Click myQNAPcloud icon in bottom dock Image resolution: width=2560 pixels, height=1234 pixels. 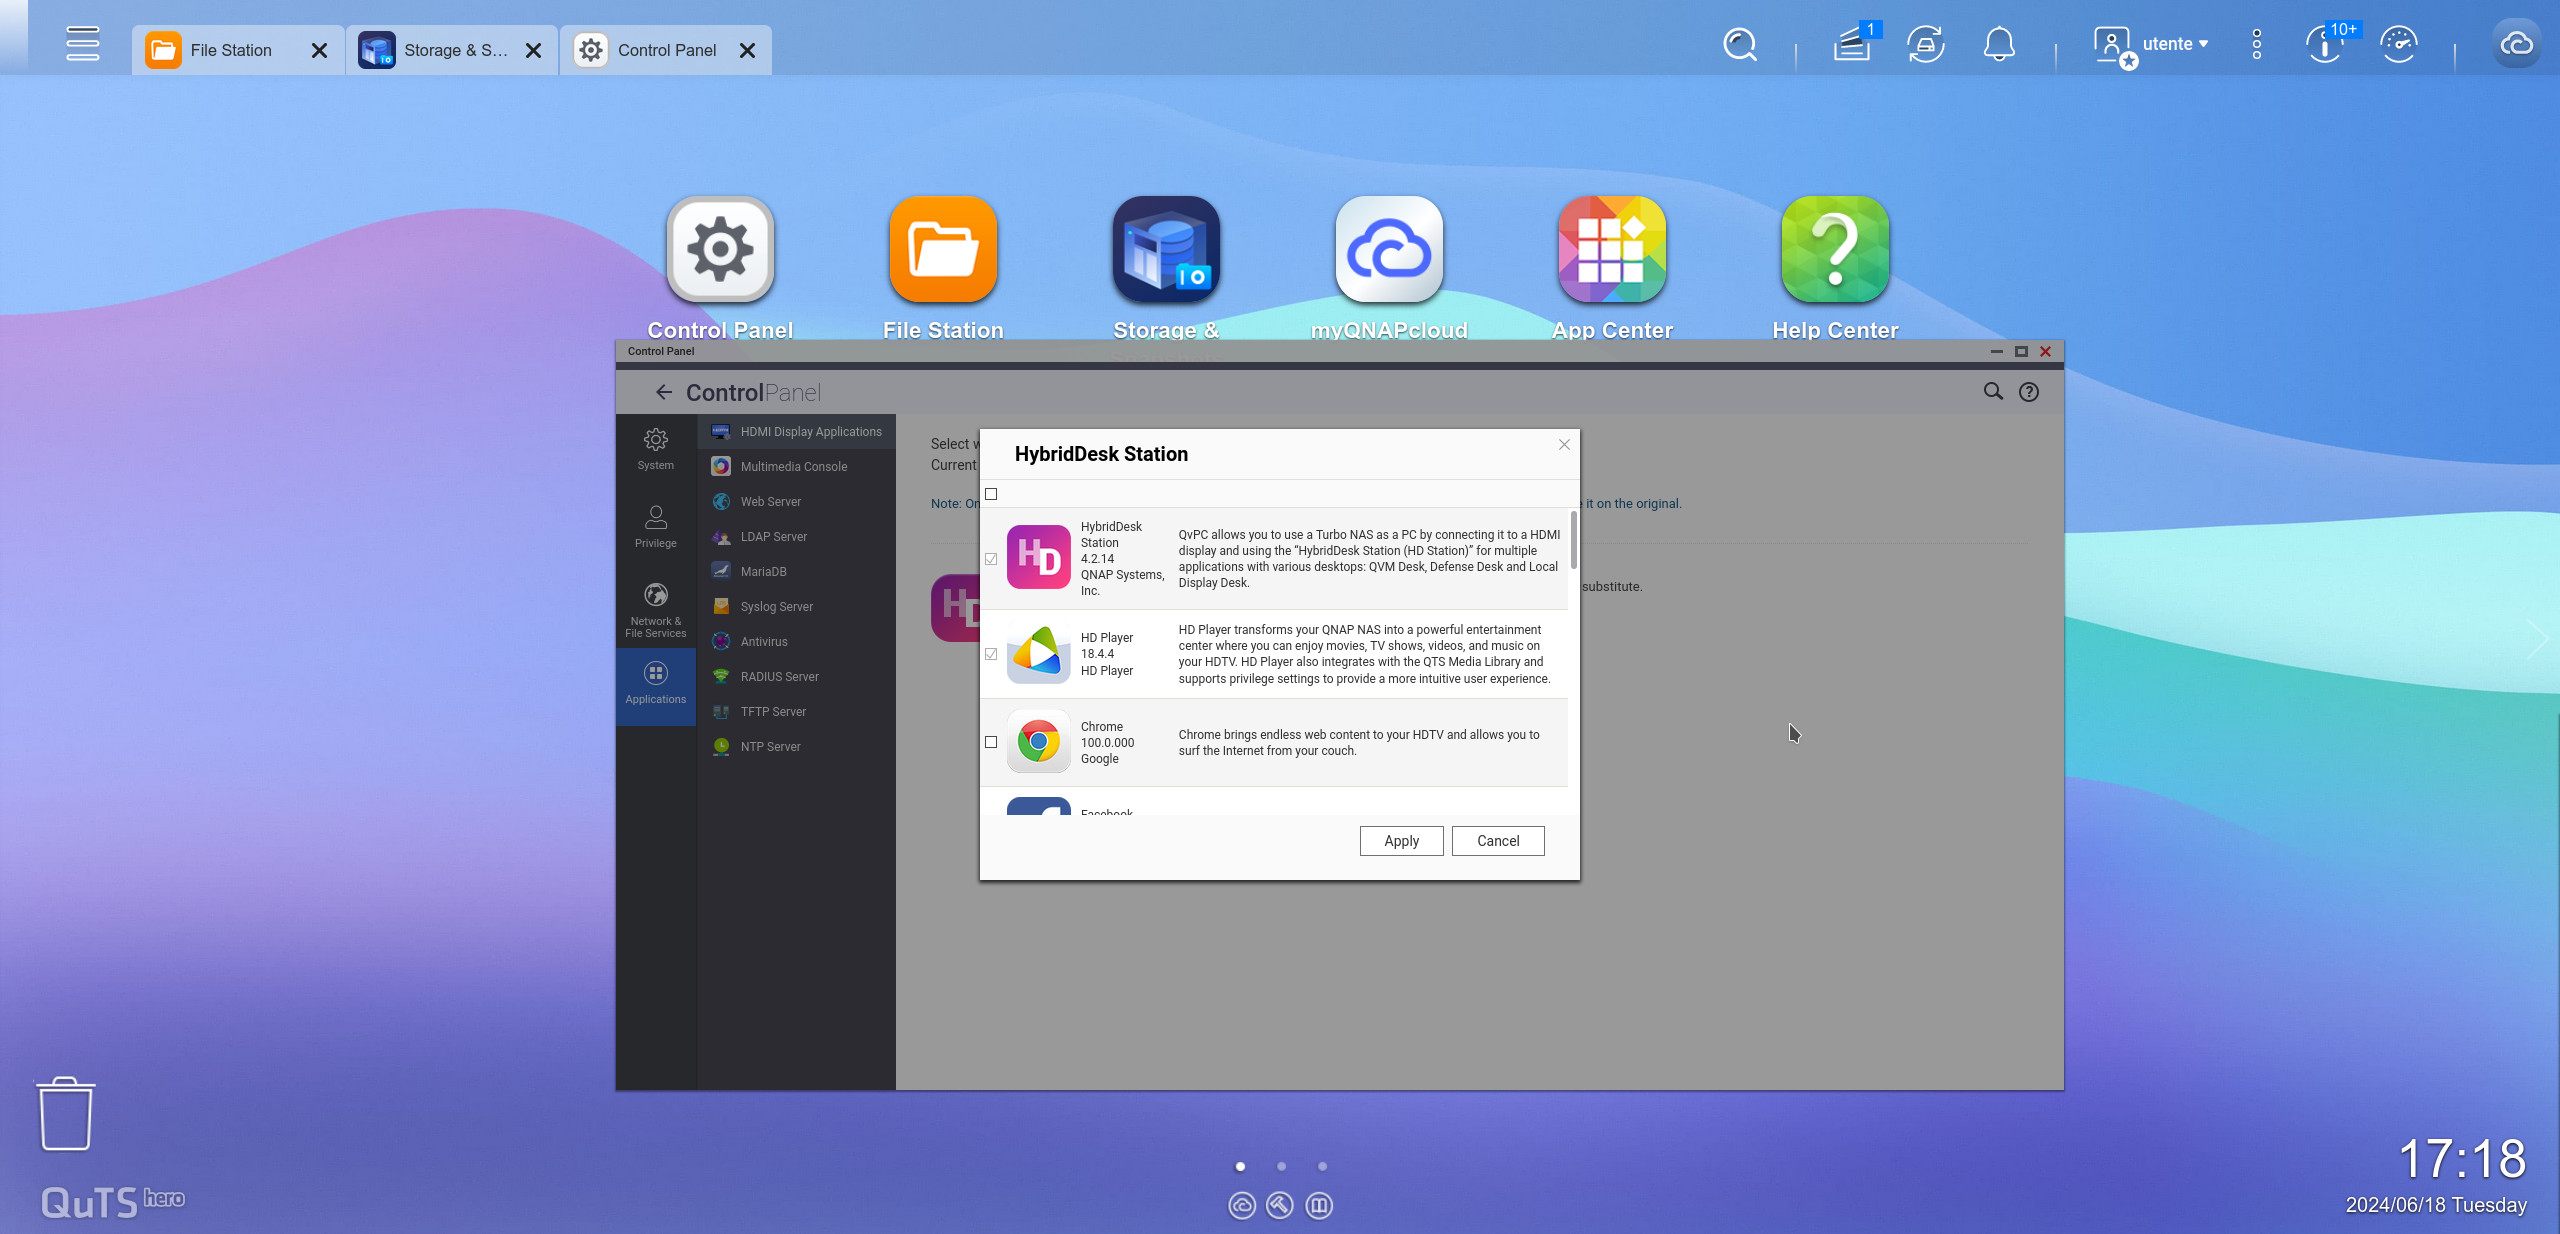coord(1242,1205)
